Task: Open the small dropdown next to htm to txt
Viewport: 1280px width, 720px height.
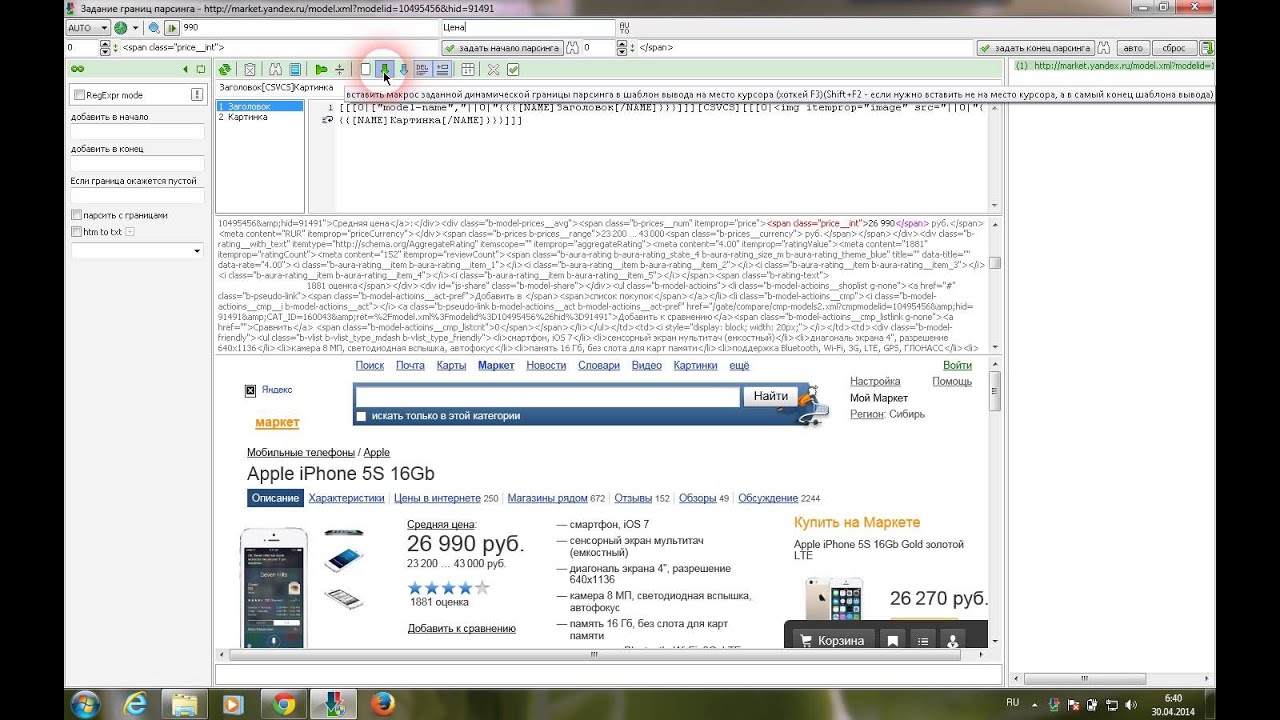Action: coord(130,232)
